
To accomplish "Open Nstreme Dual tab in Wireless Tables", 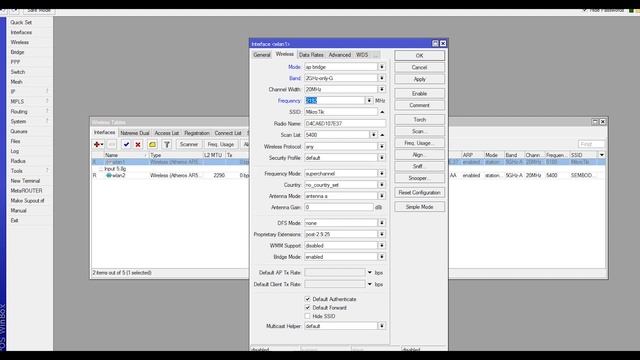I will (135, 133).
